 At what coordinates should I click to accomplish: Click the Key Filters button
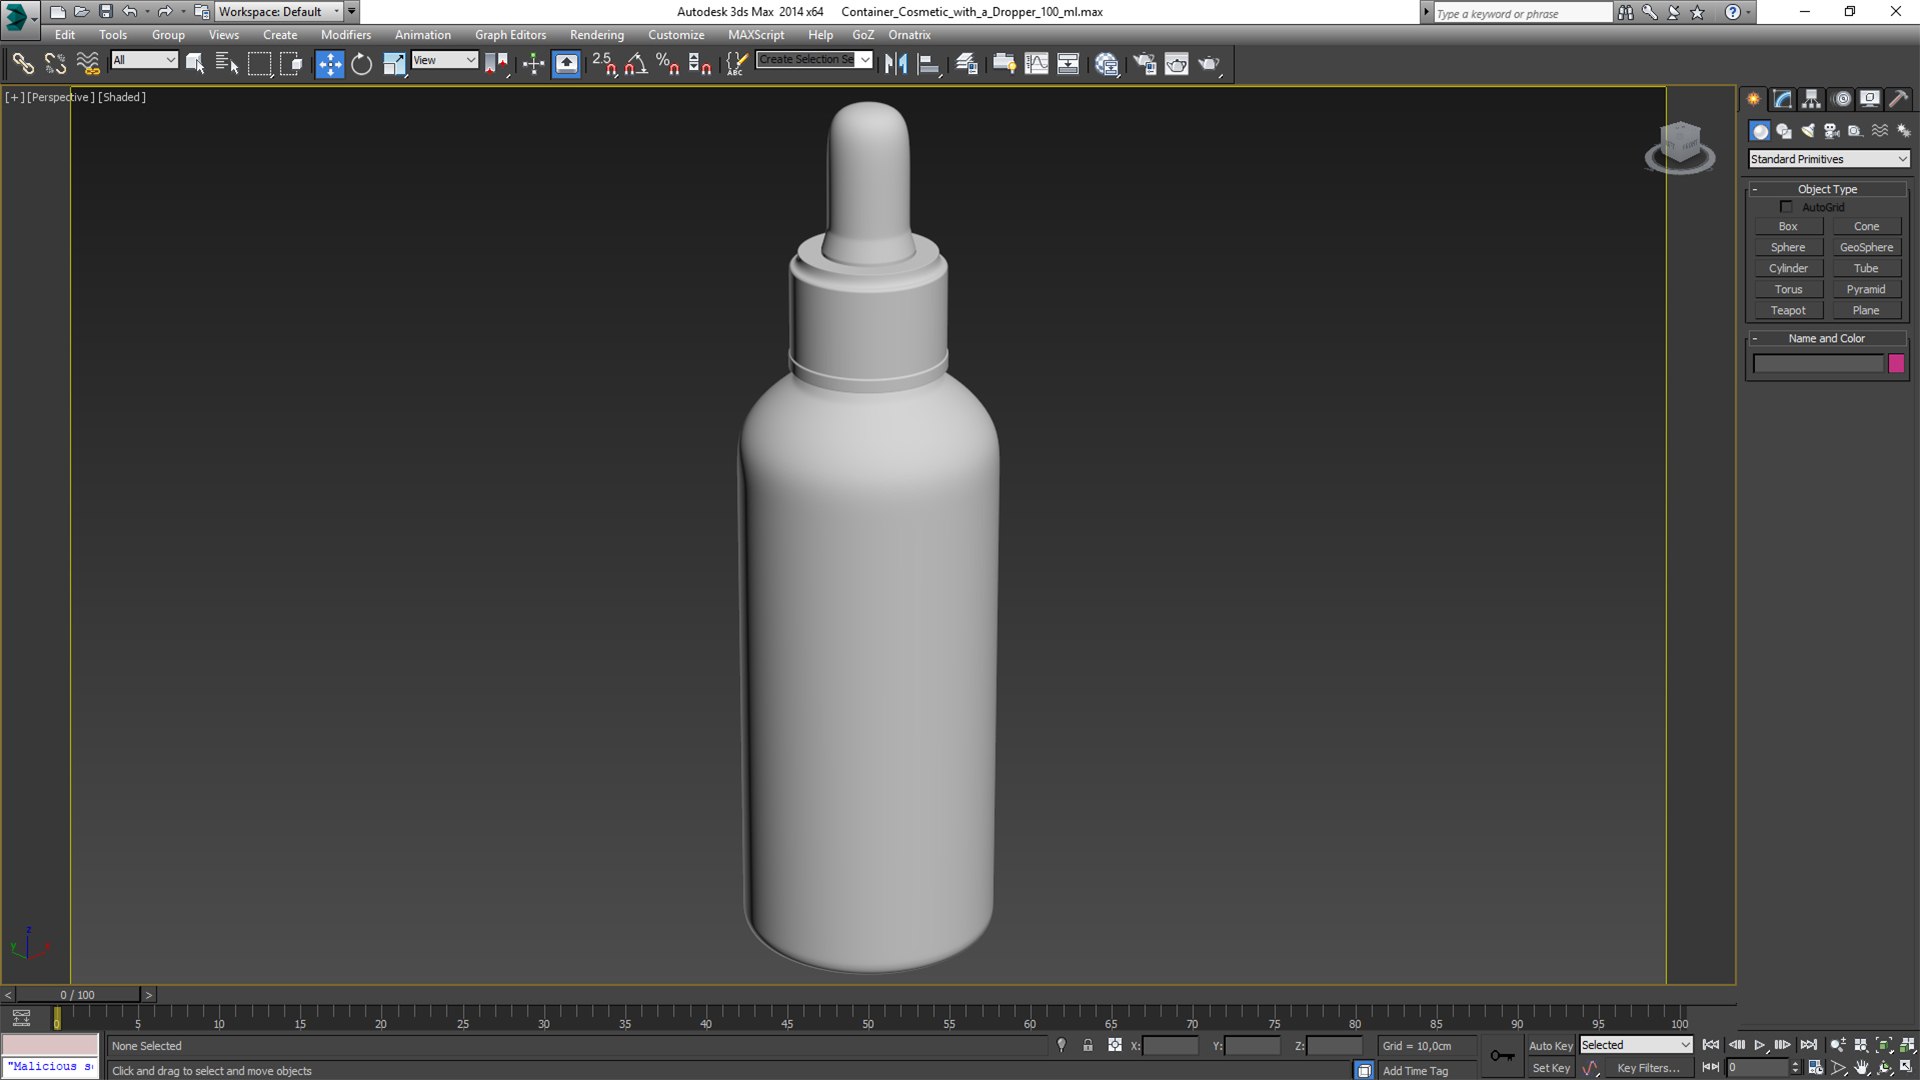1648,1068
